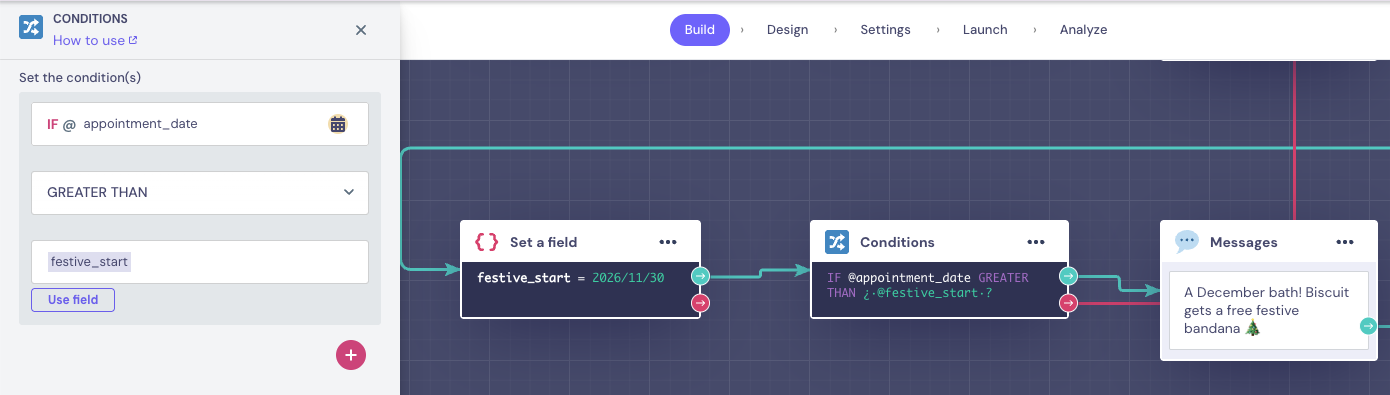
Task: Click the Conditions block title on canvas
Action: tap(897, 242)
